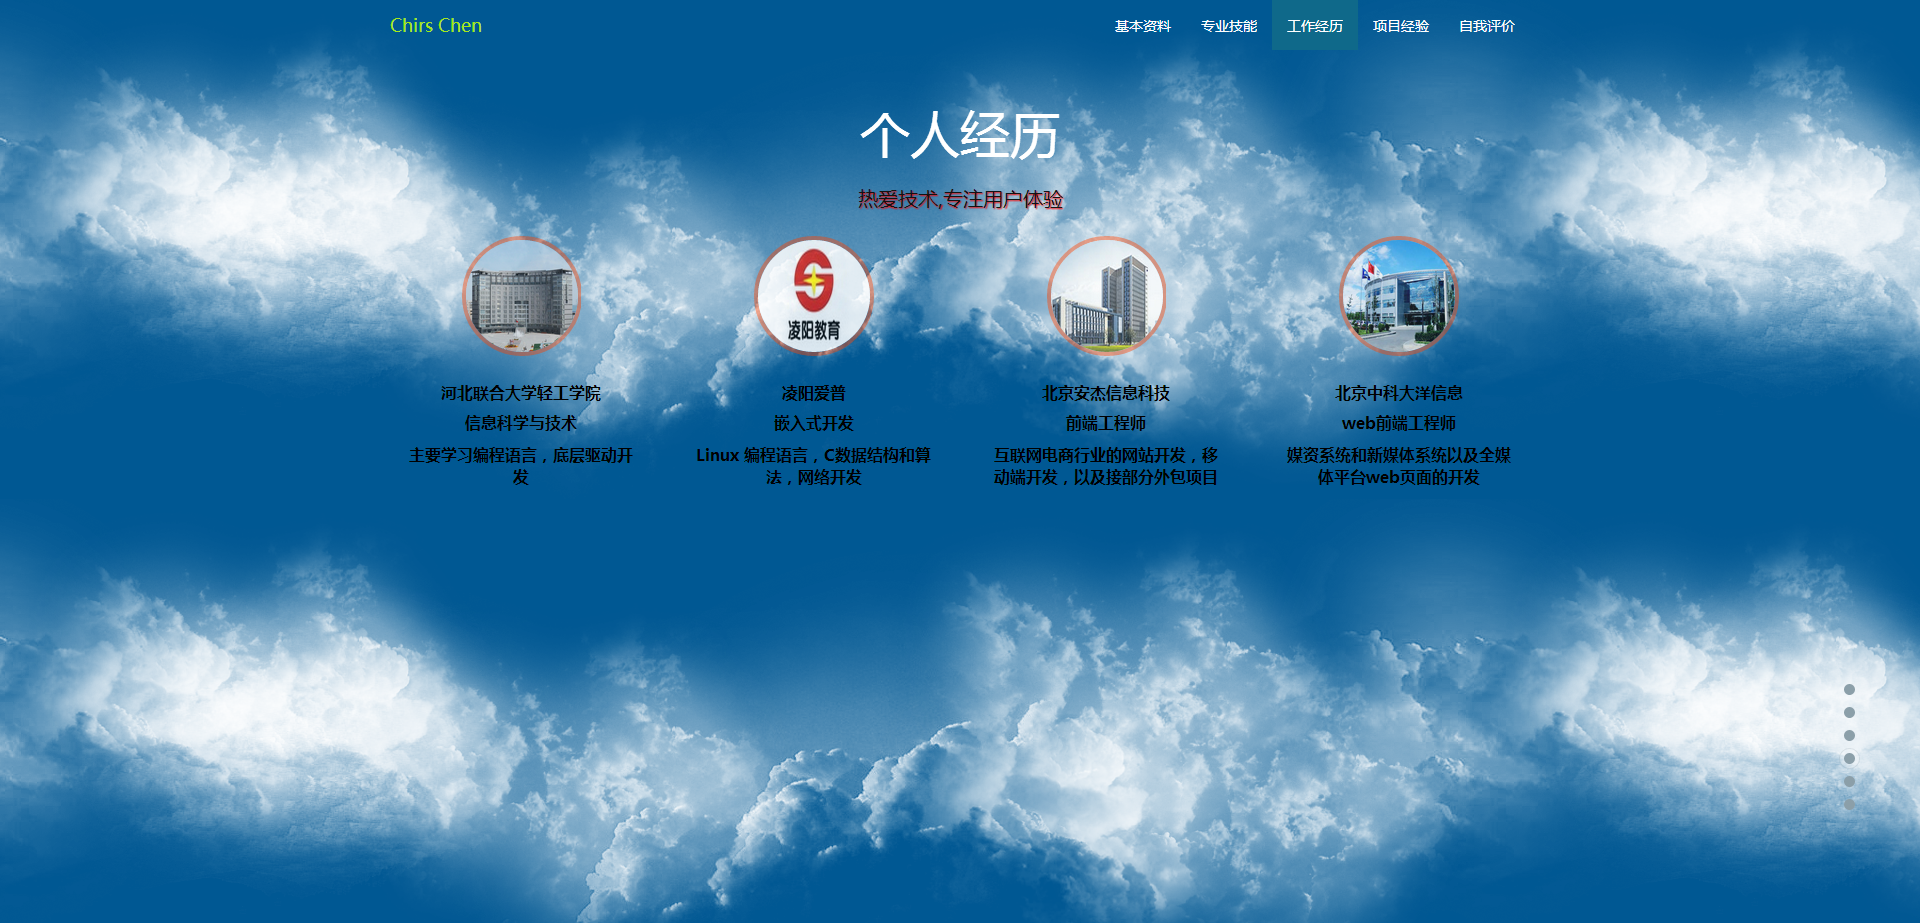Click the description starting 主要学习编程语言
This screenshot has width=1920, height=923.
pos(521,466)
